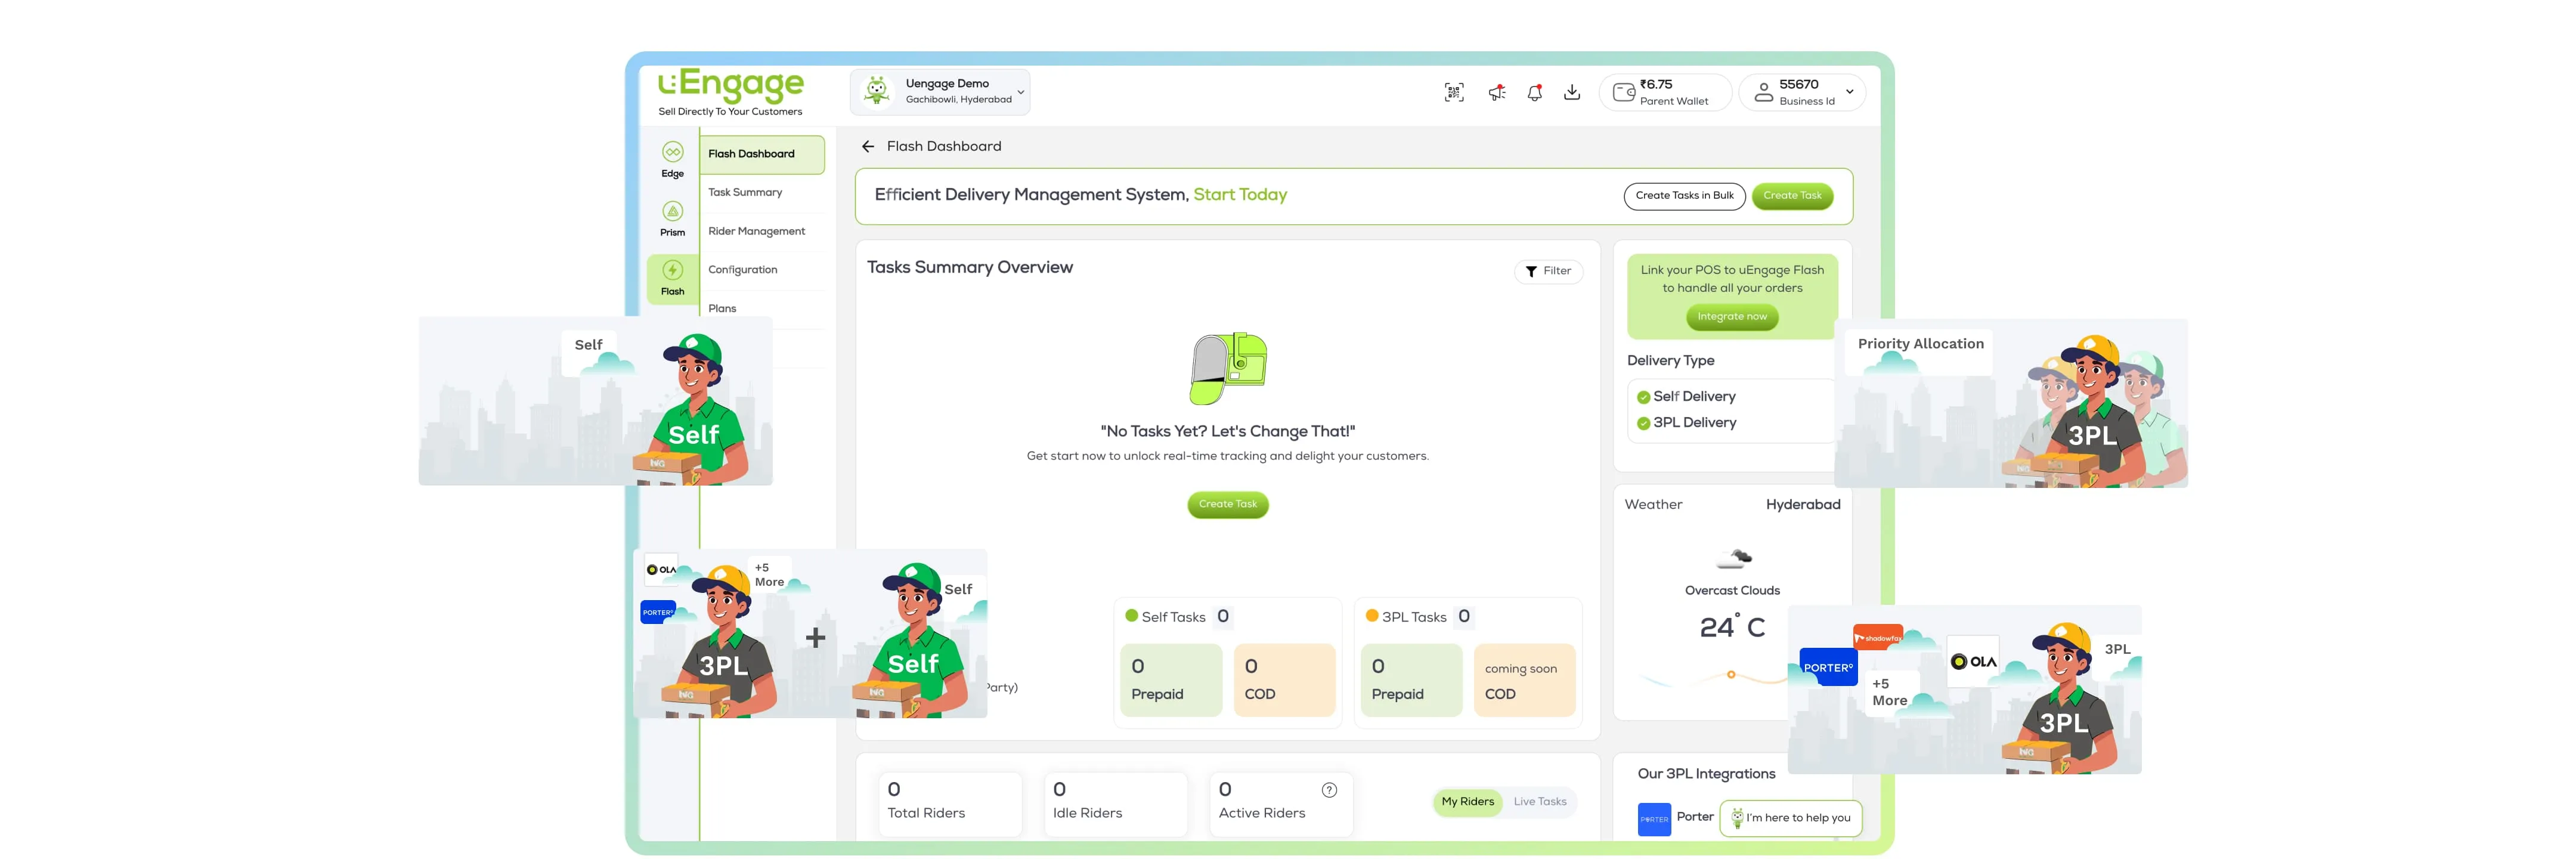The image size is (2576, 859).
Task: Expand the Uengage Demo outlet dropdown
Action: (x=1020, y=92)
